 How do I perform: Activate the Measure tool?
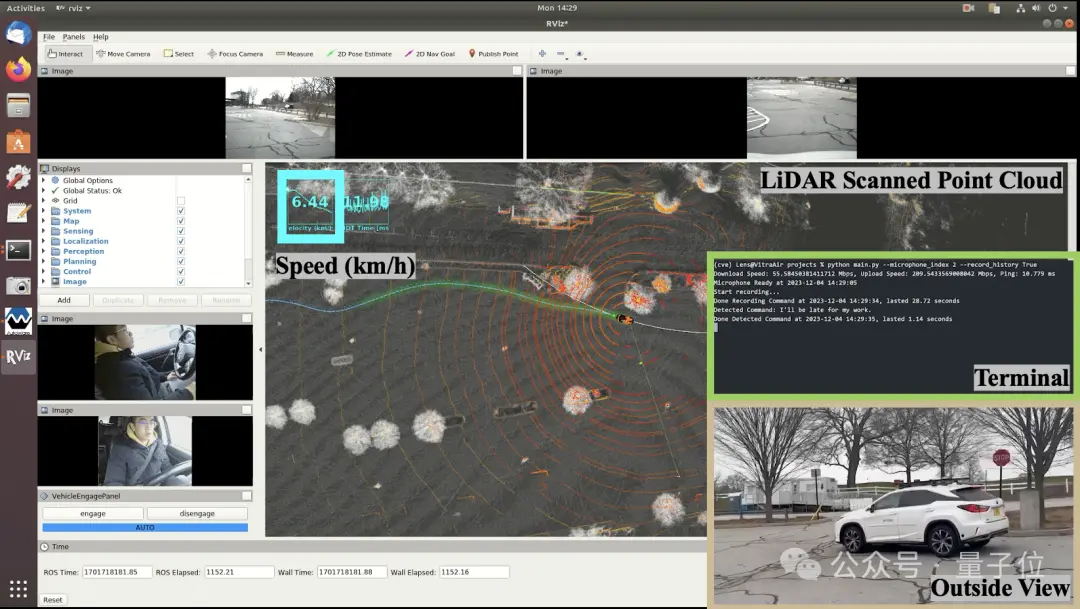point(294,54)
